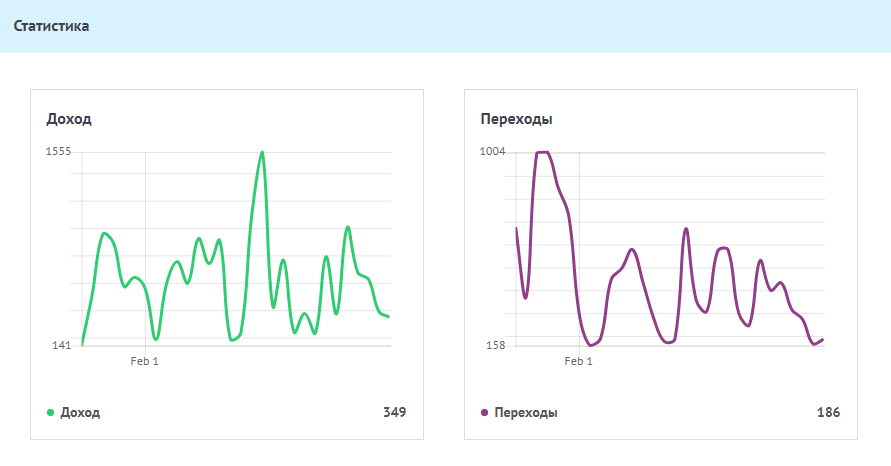Screen dimensions: 891x466
Task: Click the flat top peak of purple line
Action: [x=542, y=152]
